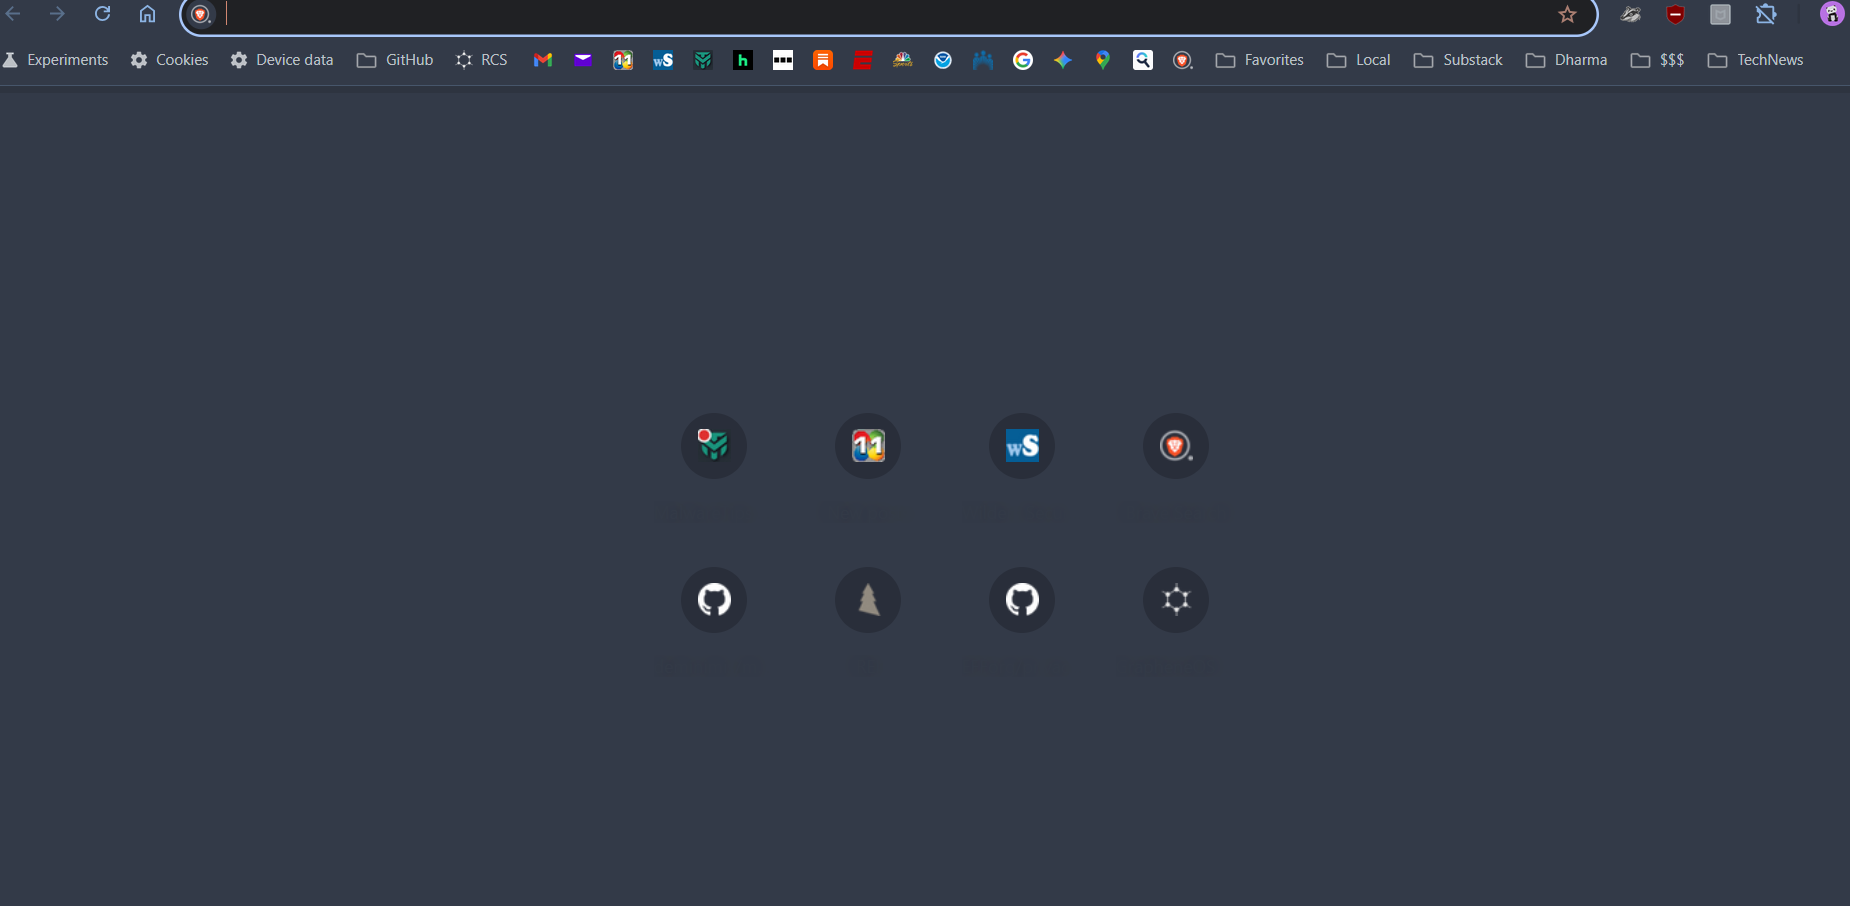This screenshot has height=906, width=1850.
Task: Expand the $$$ bookmark folder
Action: [1657, 60]
